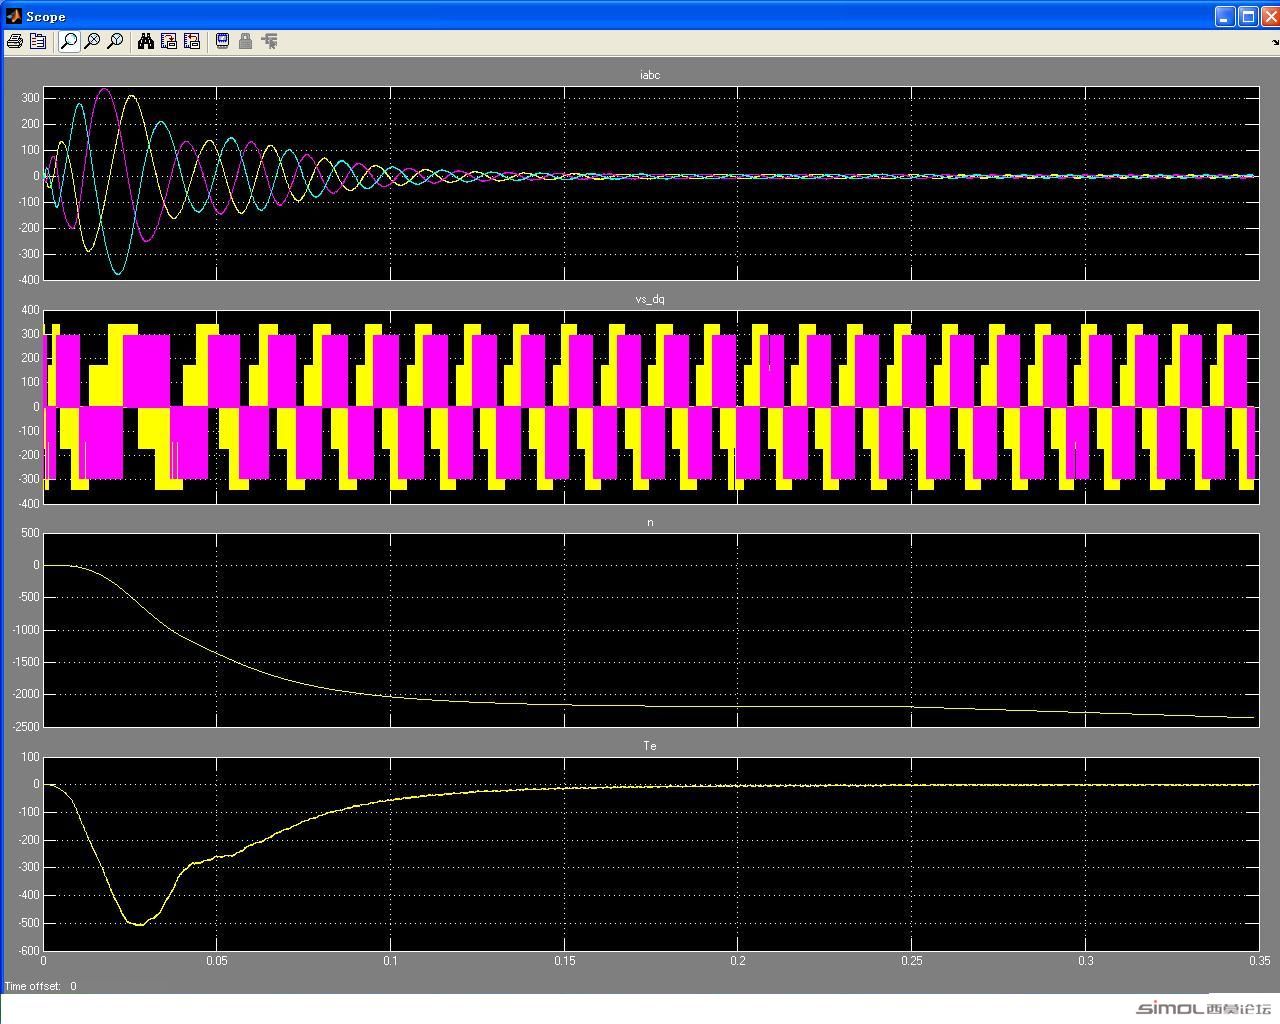Click the 'Time offset:' label
This screenshot has height=1024, width=1280.
[x=33, y=986]
